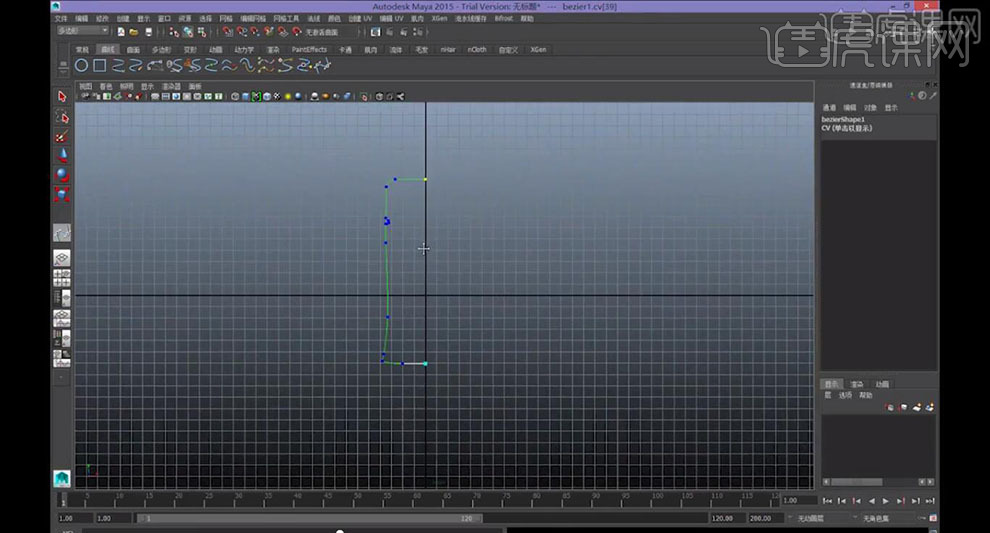Activate the Paint selection tool

(x=62, y=136)
